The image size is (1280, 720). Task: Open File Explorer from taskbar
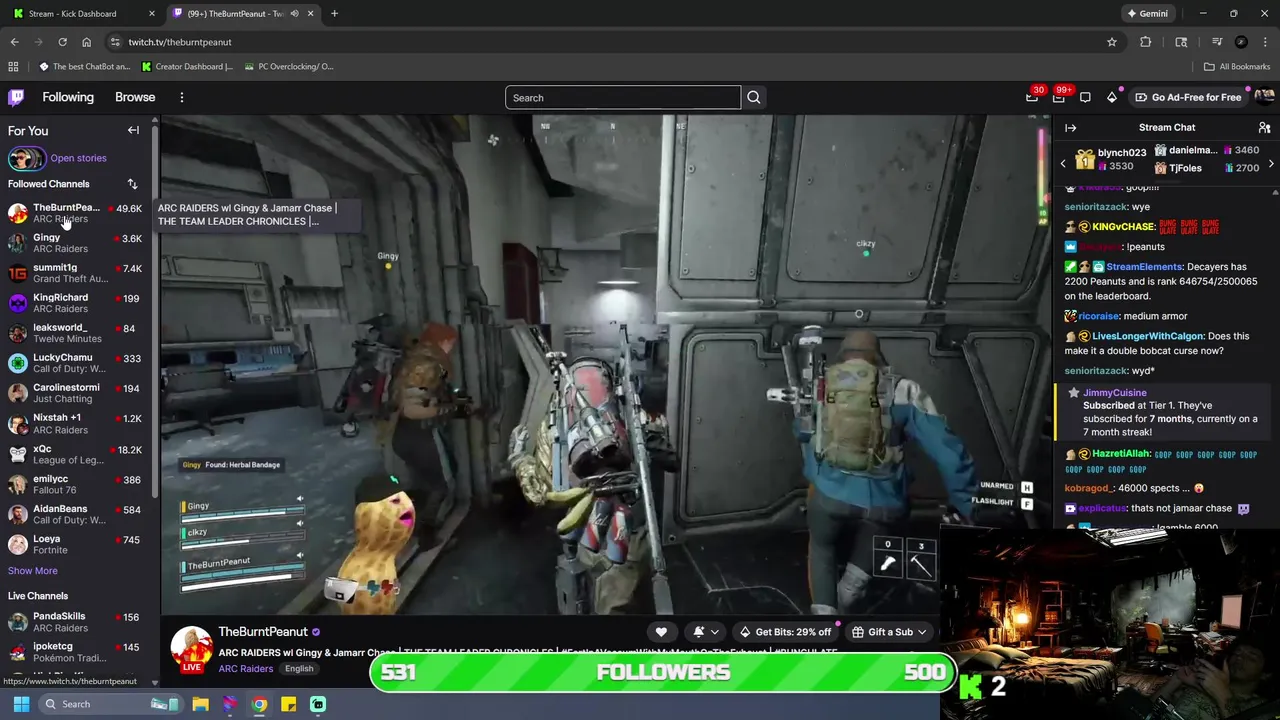[200, 704]
